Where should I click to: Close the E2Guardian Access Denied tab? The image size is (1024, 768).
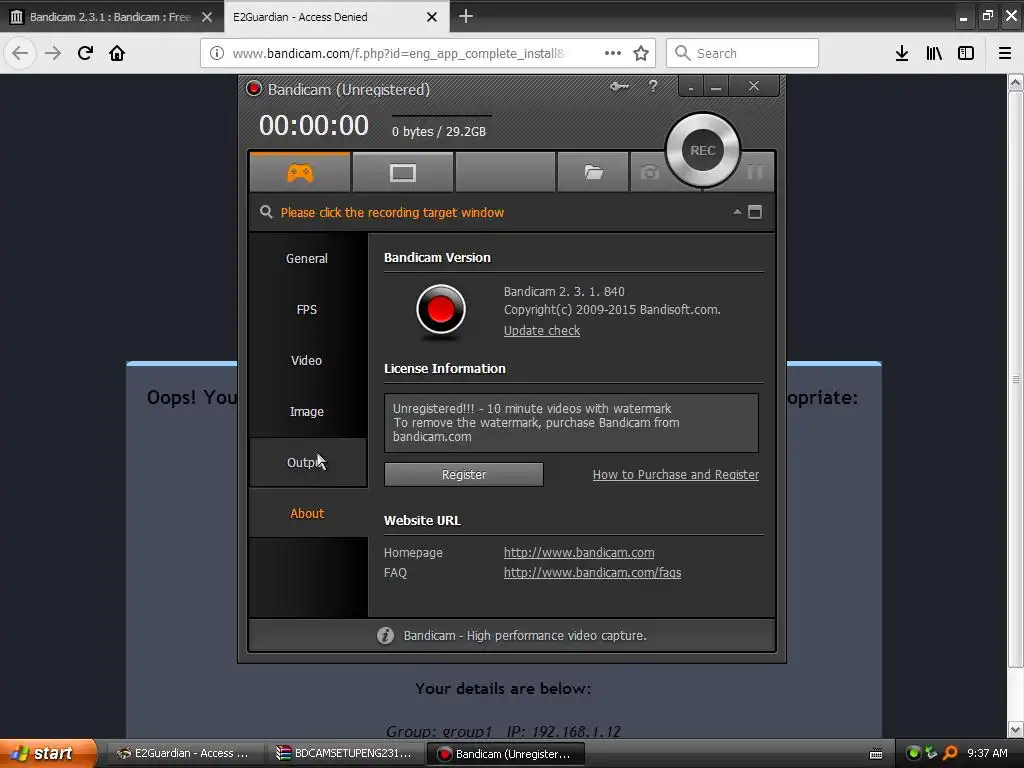(432, 17)
